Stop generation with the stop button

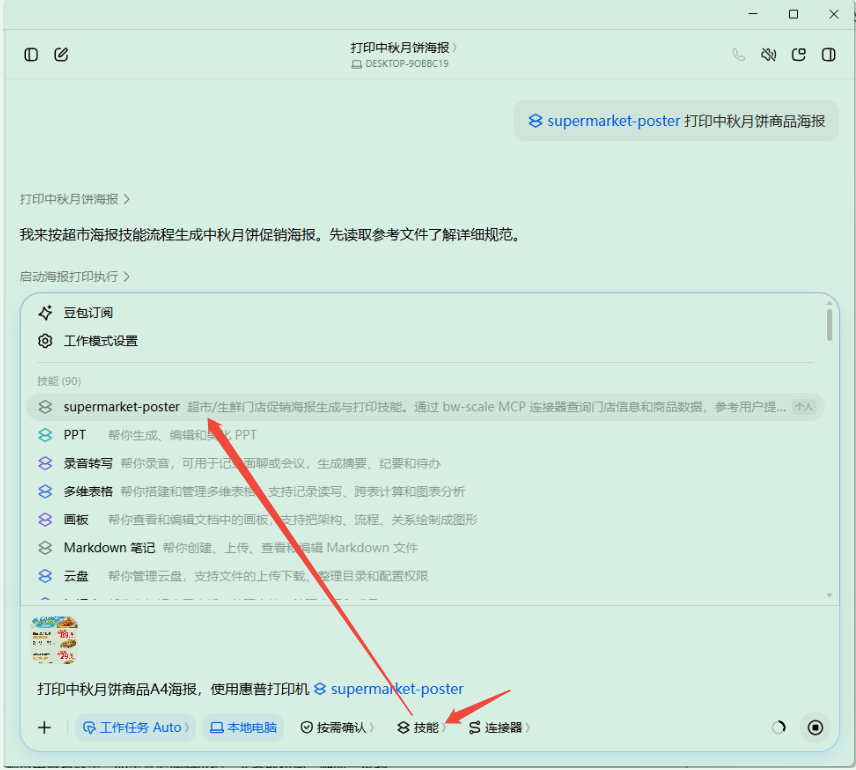click(x=816, y=727)
